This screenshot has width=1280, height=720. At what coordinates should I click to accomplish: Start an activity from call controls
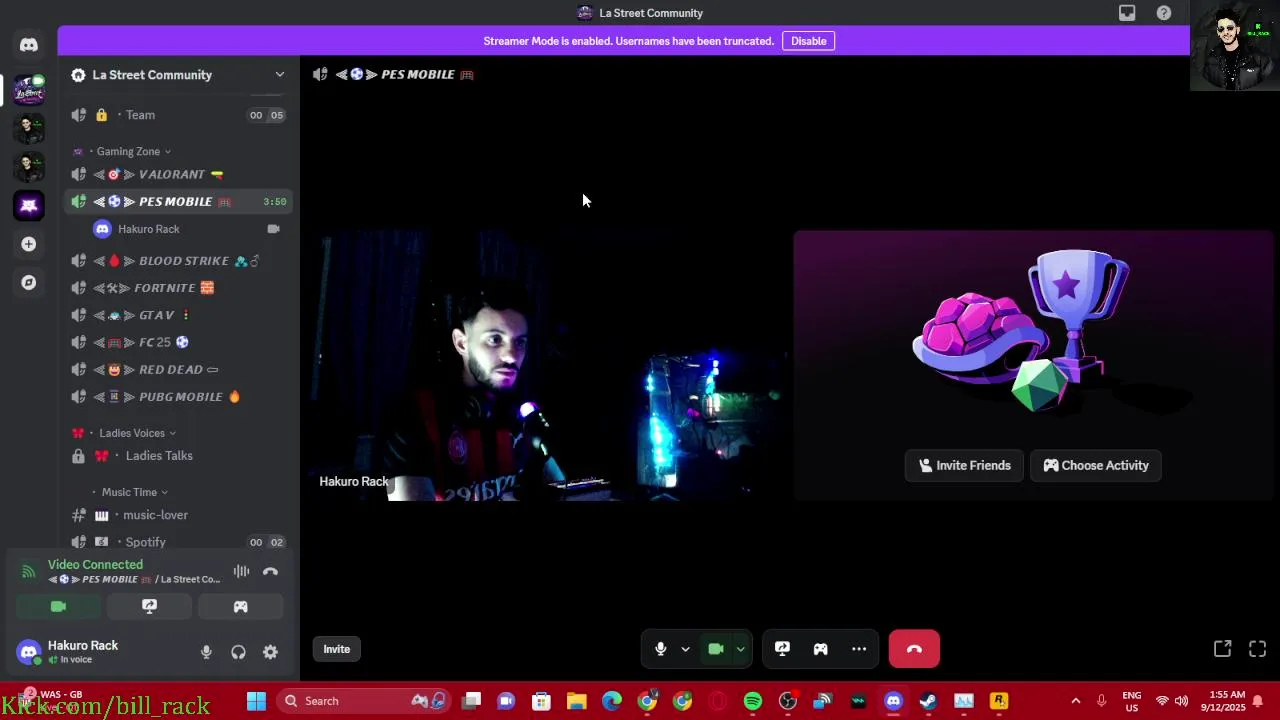tap(820, 649)
